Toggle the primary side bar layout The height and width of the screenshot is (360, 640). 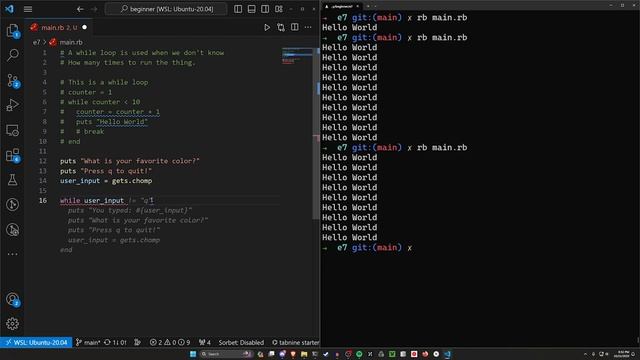[238, 9]
